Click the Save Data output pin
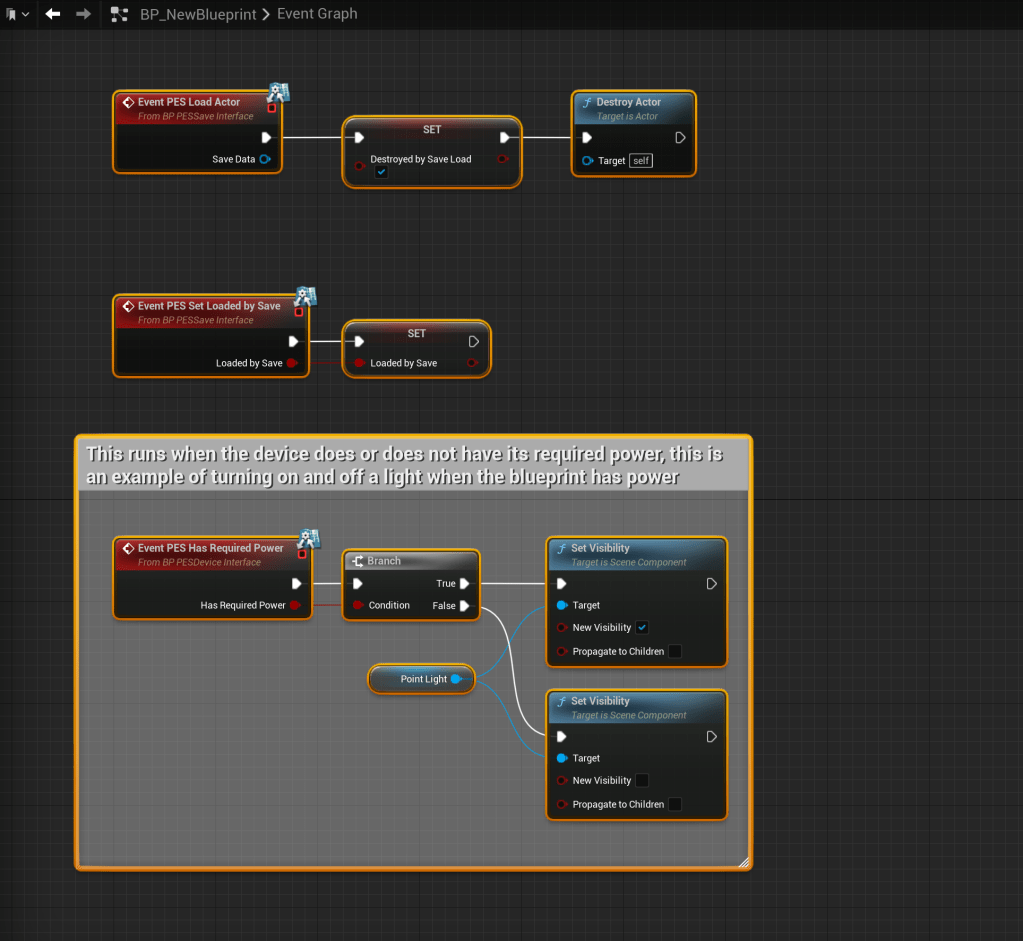This screenshot has width=1023, height=941. (x=265, y=159)
